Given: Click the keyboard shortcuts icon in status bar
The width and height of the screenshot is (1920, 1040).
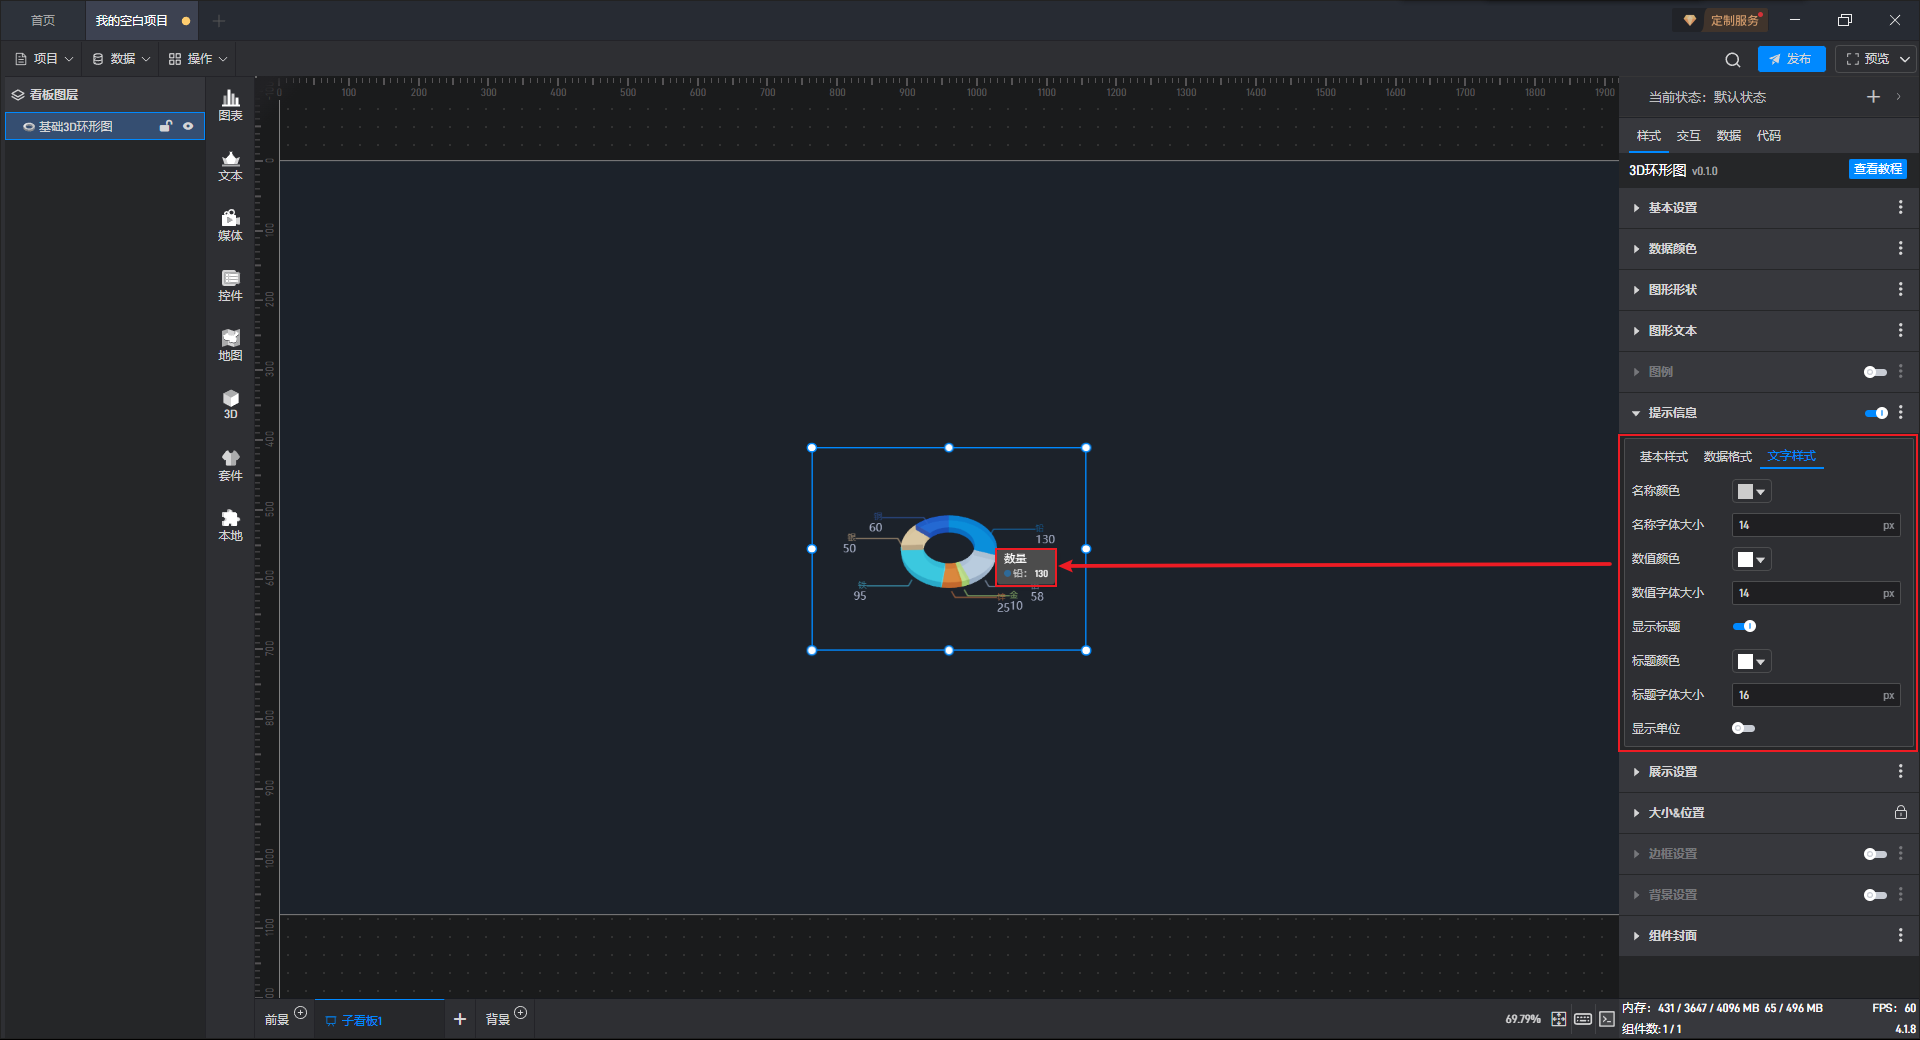Looking at the screenshot, I should coord(1583,1019).
